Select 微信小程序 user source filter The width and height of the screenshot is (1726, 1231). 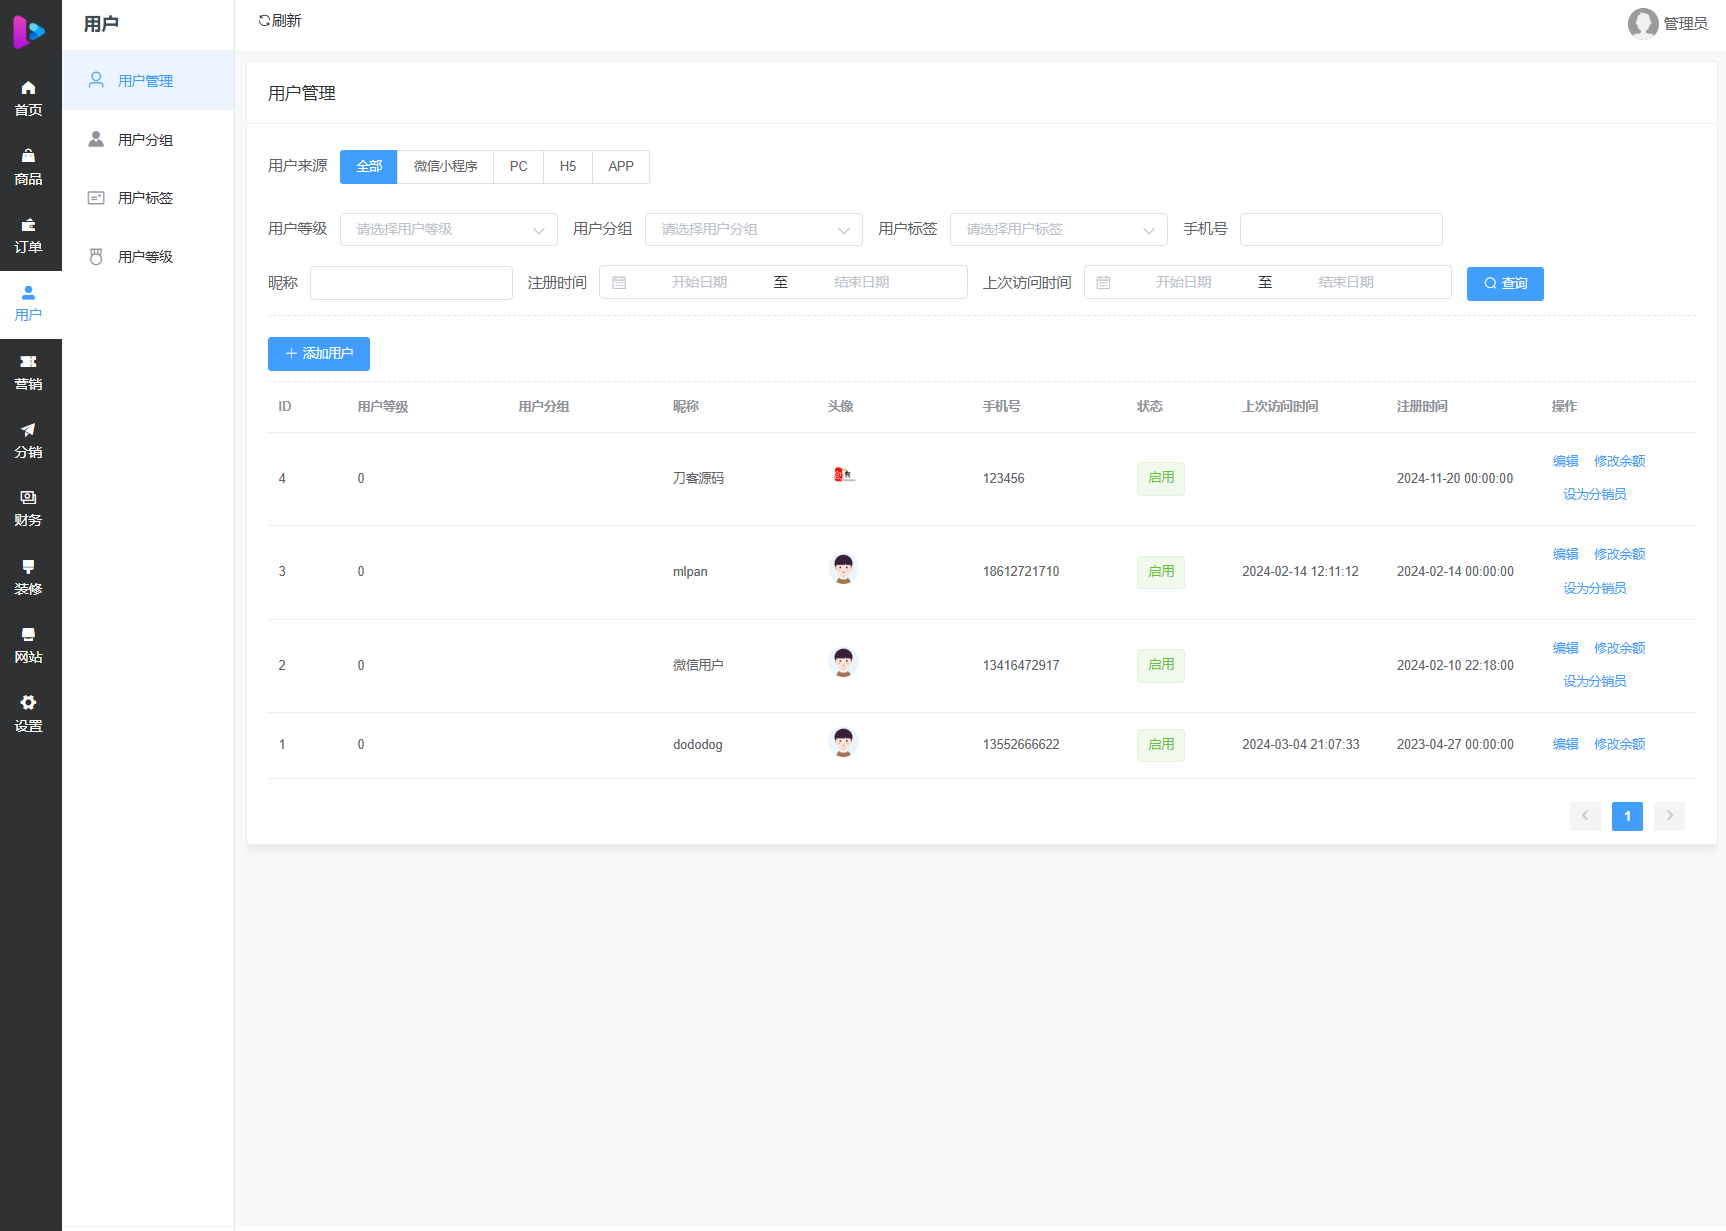point(445,167)
